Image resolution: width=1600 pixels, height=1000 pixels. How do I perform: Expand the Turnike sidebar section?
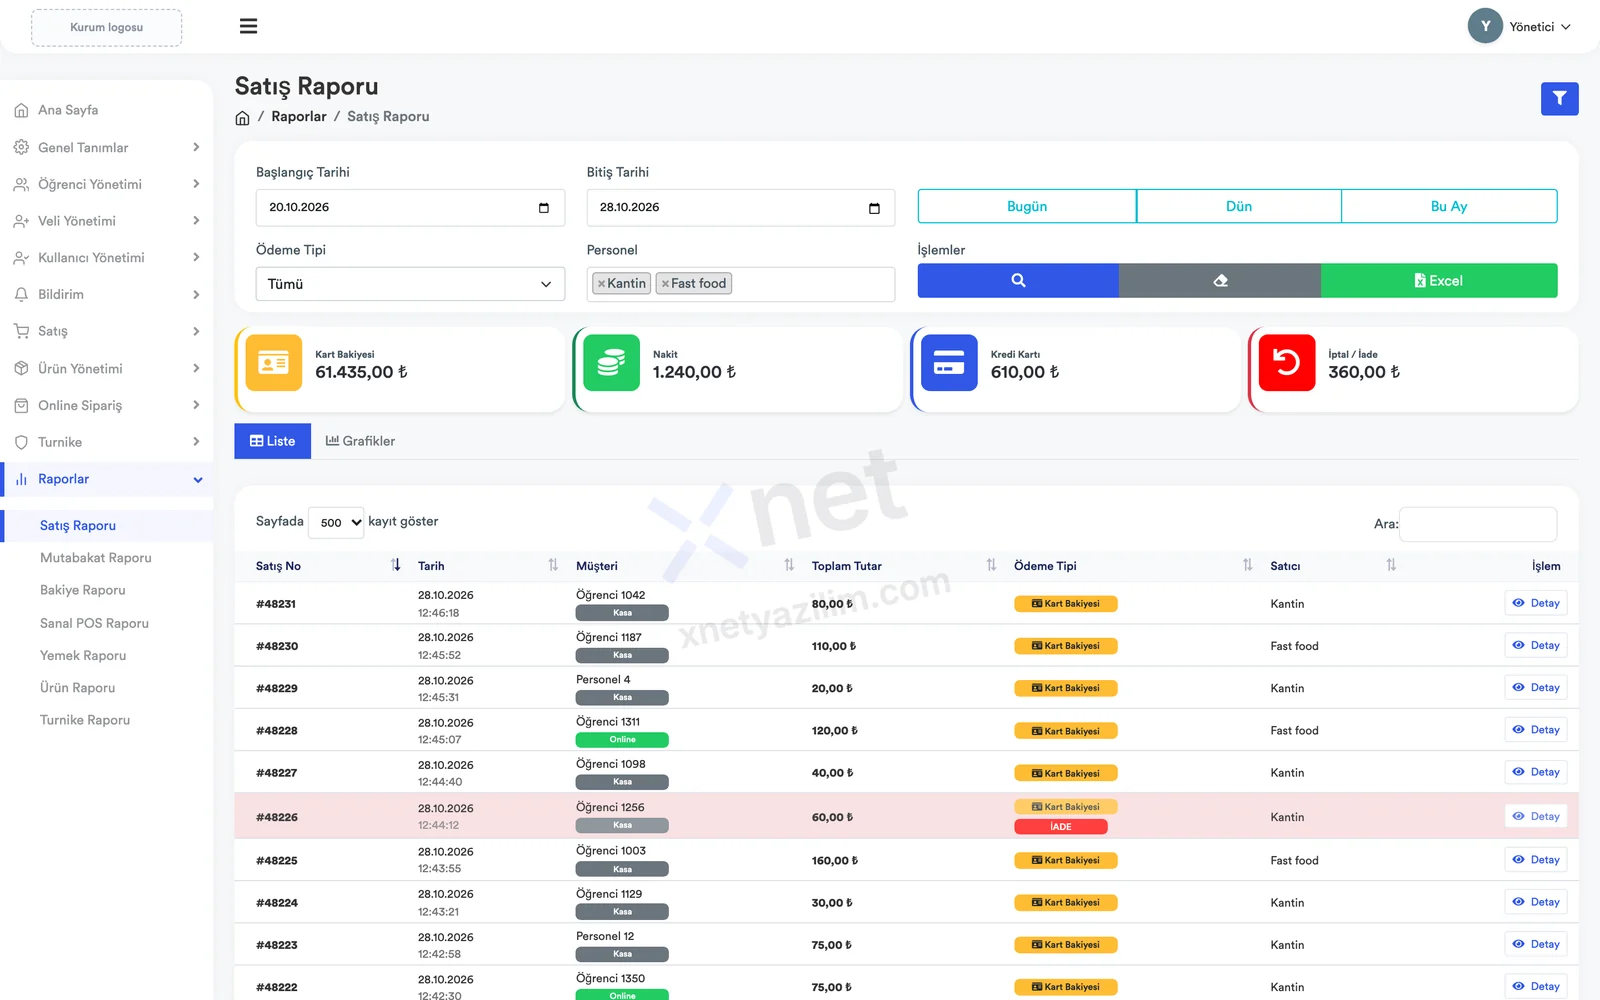pyautogui.click(x=106, y=442)
